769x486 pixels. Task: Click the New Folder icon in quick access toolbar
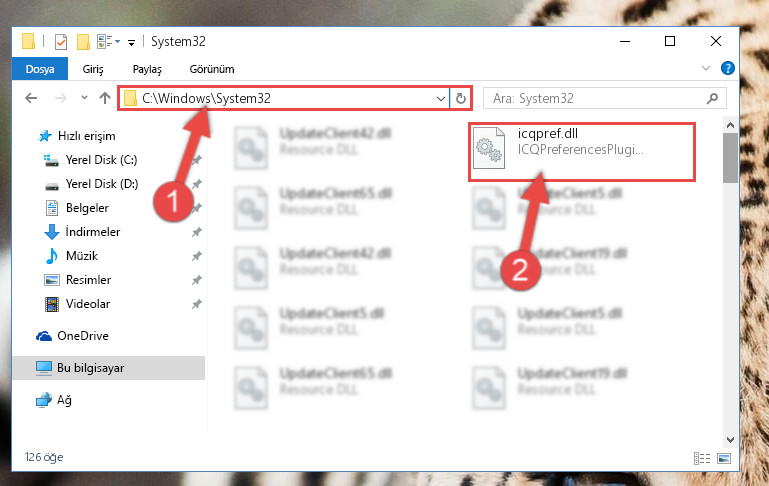[x=83, y=42]
